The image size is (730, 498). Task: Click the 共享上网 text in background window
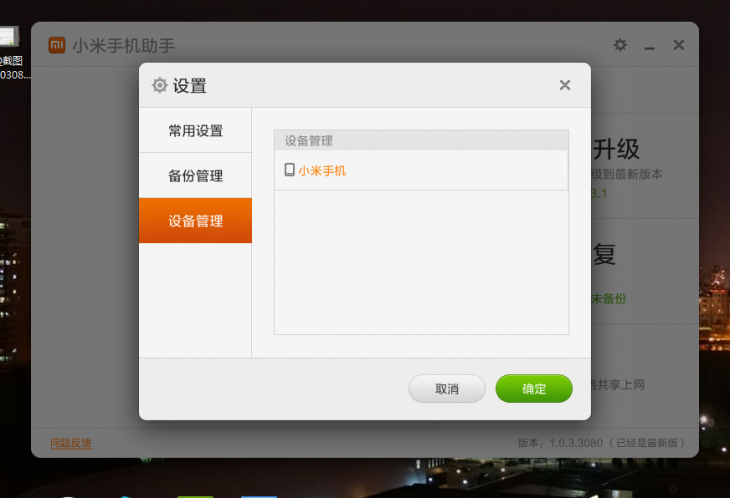coord(621,384)
